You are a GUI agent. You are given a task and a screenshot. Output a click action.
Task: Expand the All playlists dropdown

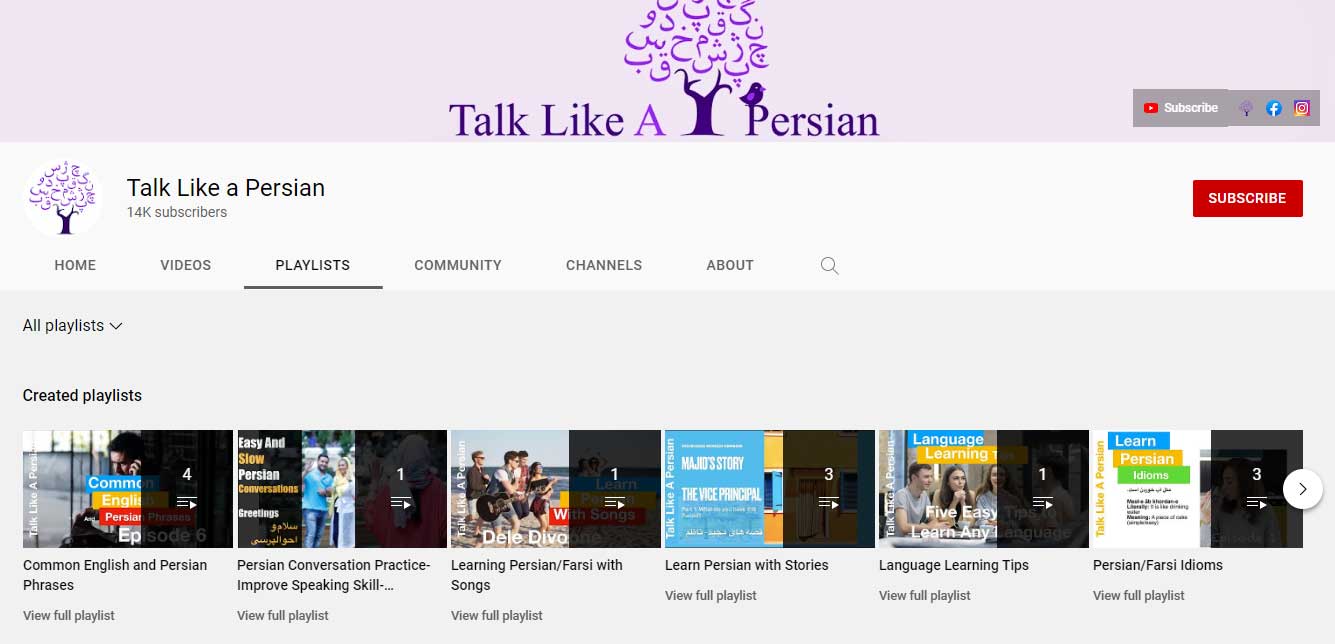point(73,325)
